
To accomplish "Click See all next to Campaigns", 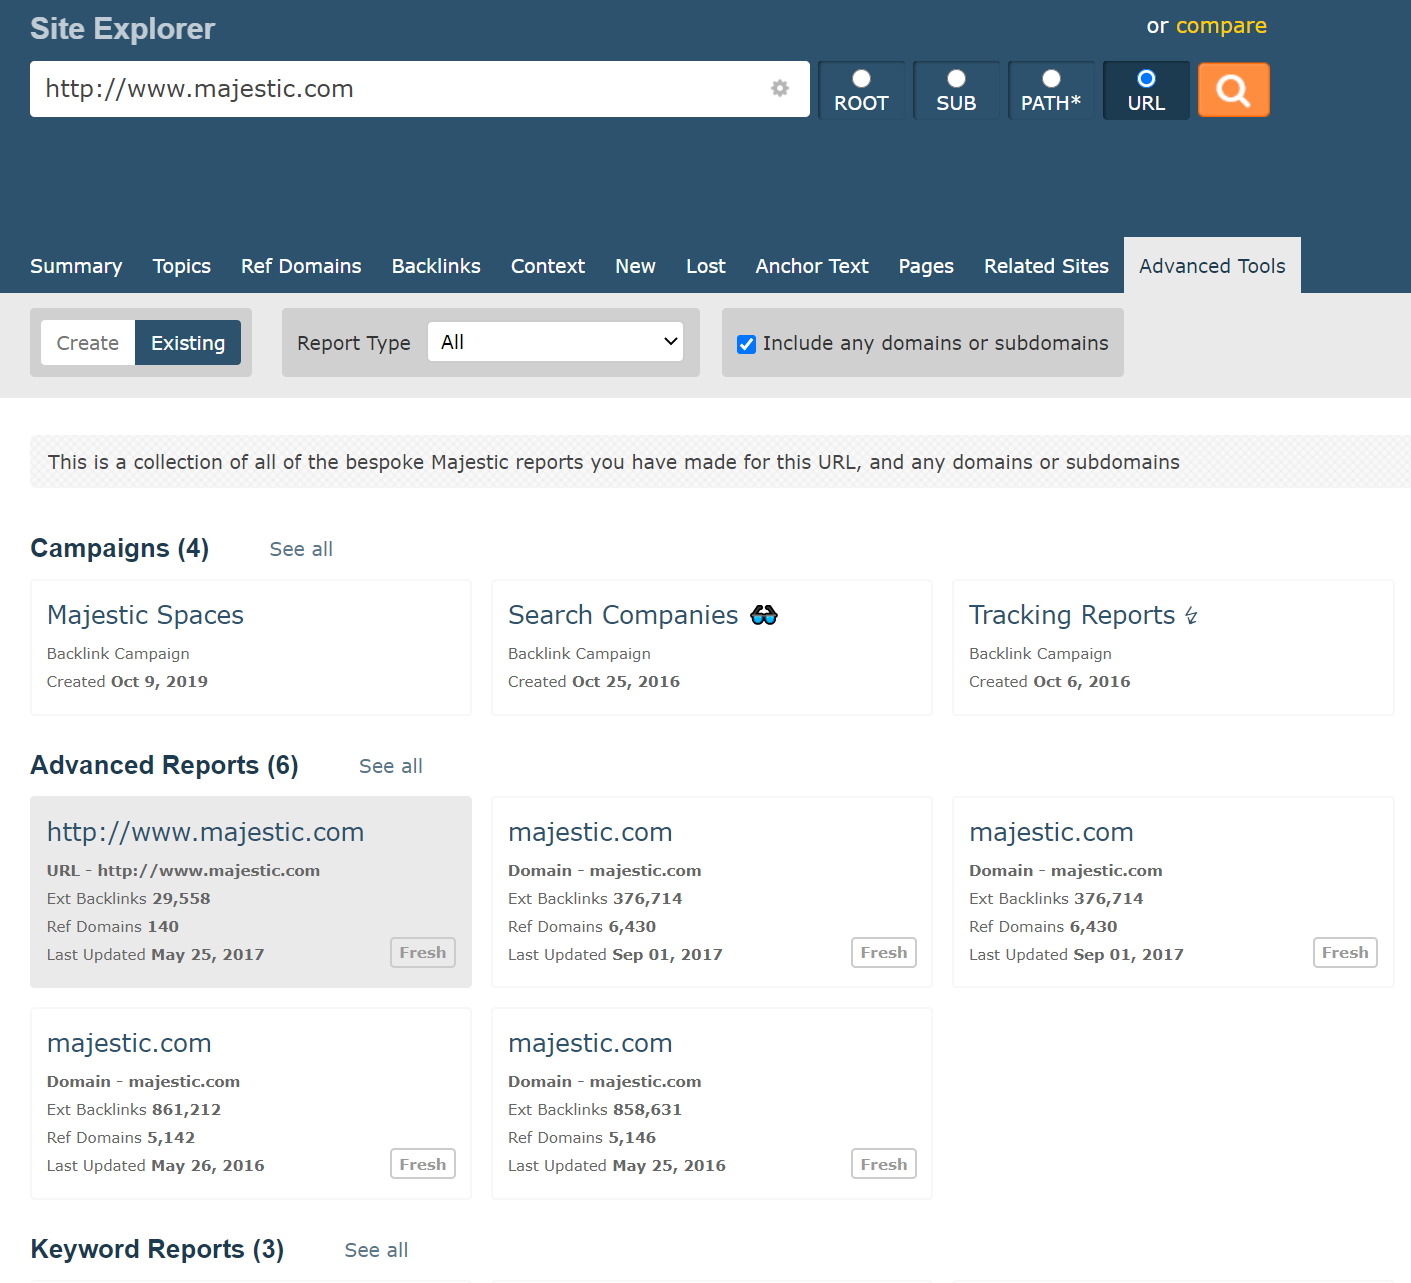I will coord(301,549).
